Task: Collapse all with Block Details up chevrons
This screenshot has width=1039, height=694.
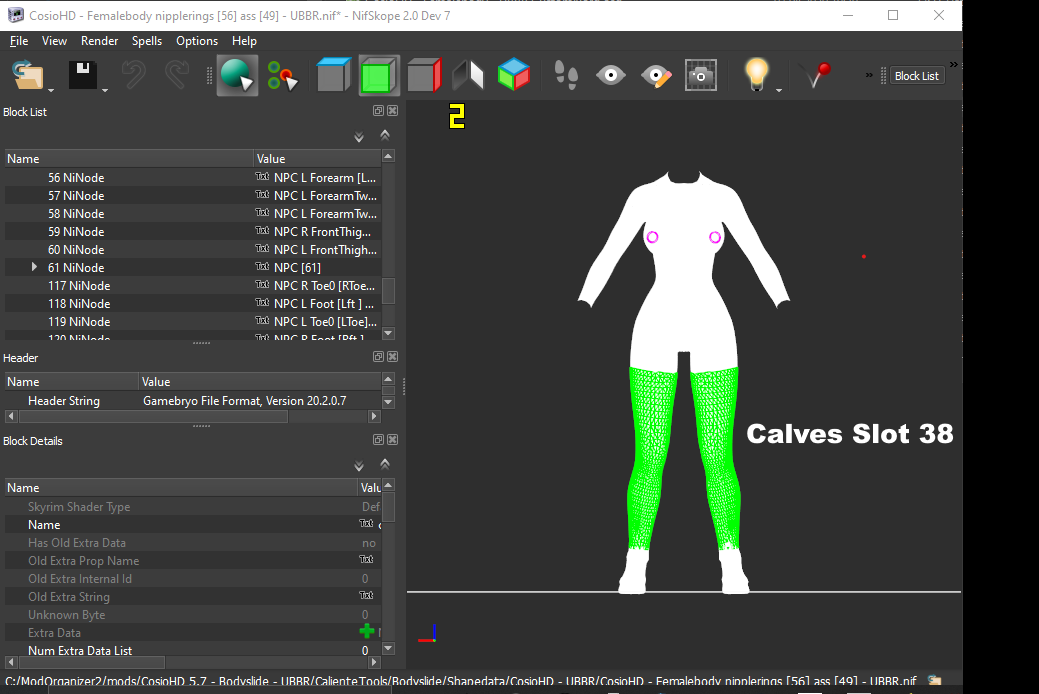Action: pos(385,464)
